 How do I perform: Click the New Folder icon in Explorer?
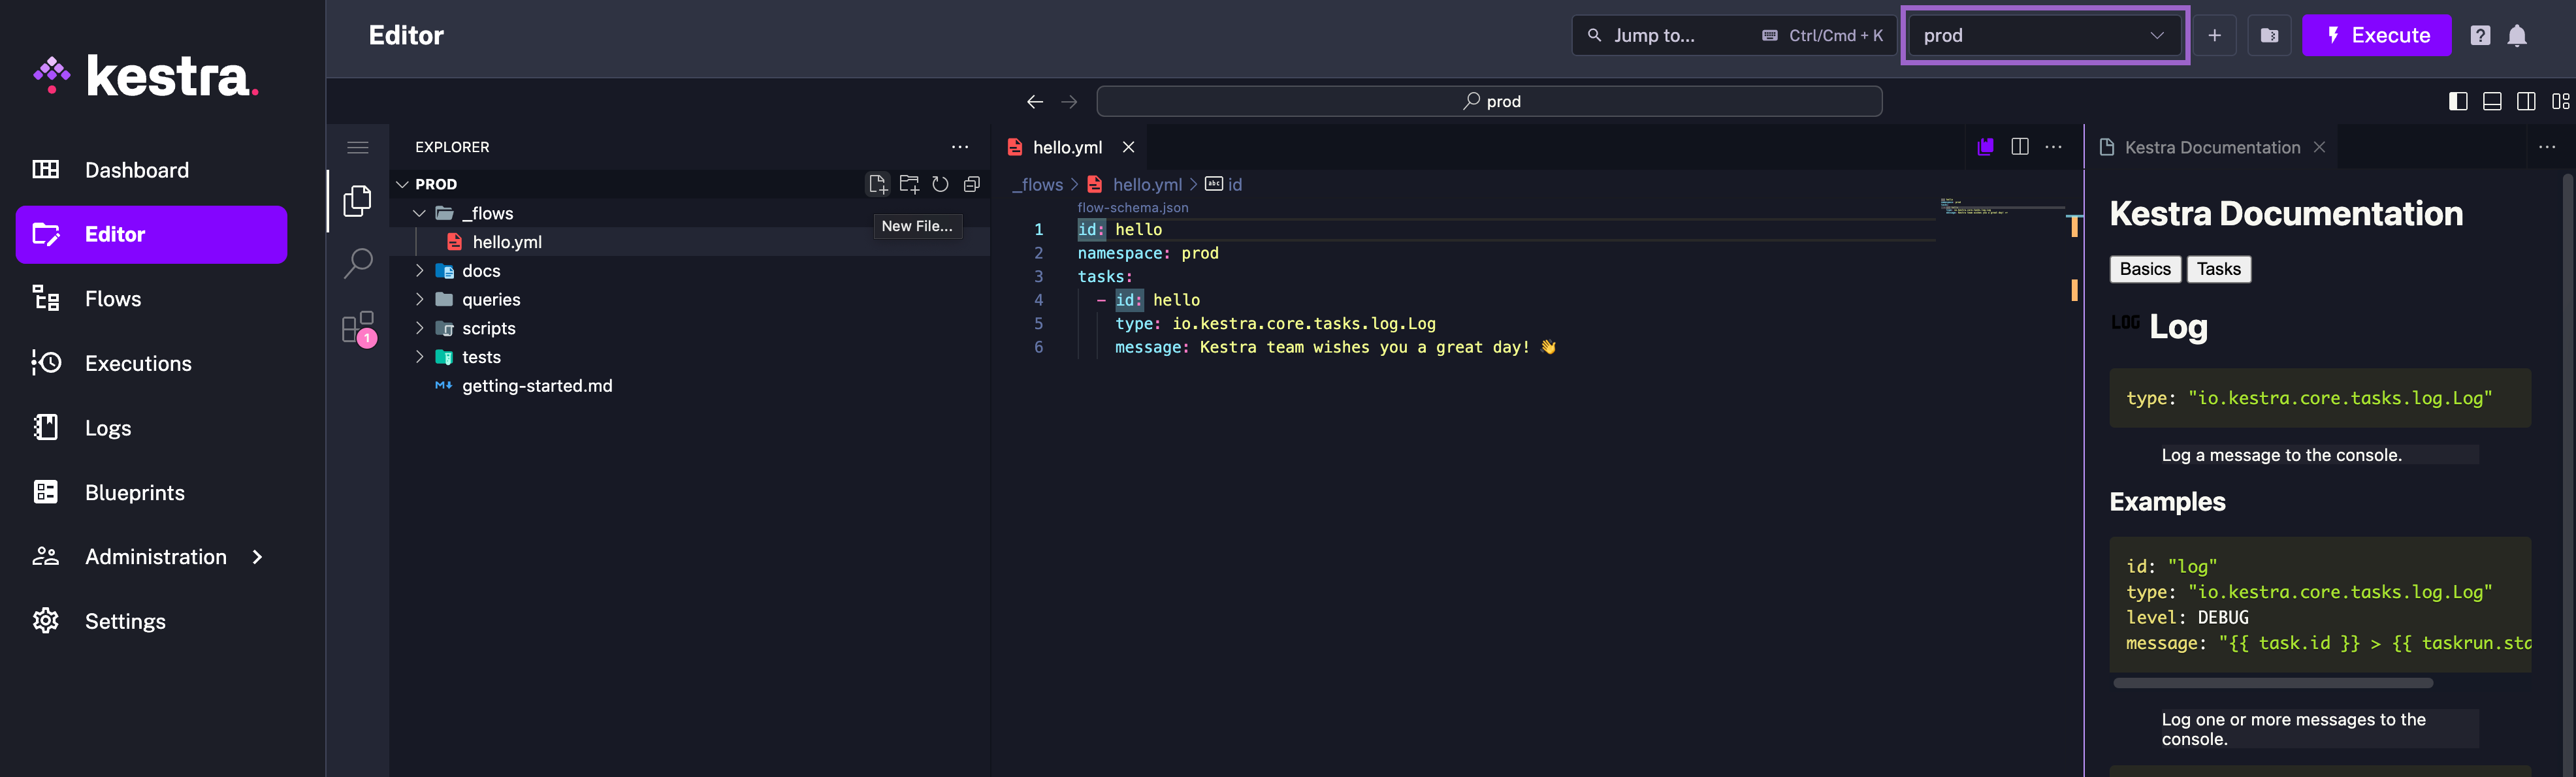(909, 184)
